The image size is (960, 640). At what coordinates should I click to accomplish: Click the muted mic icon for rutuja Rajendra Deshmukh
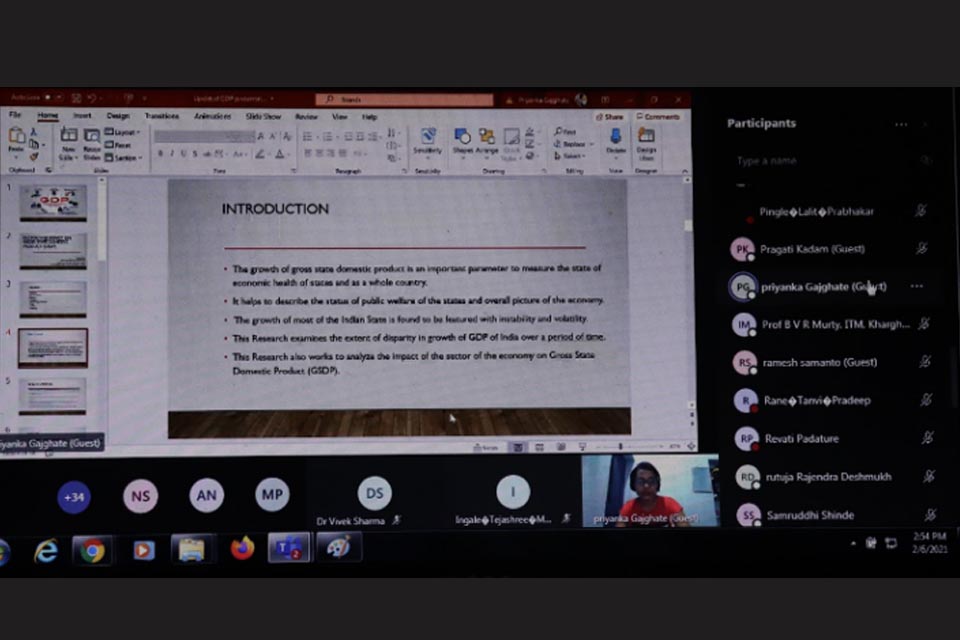[929, 476]
